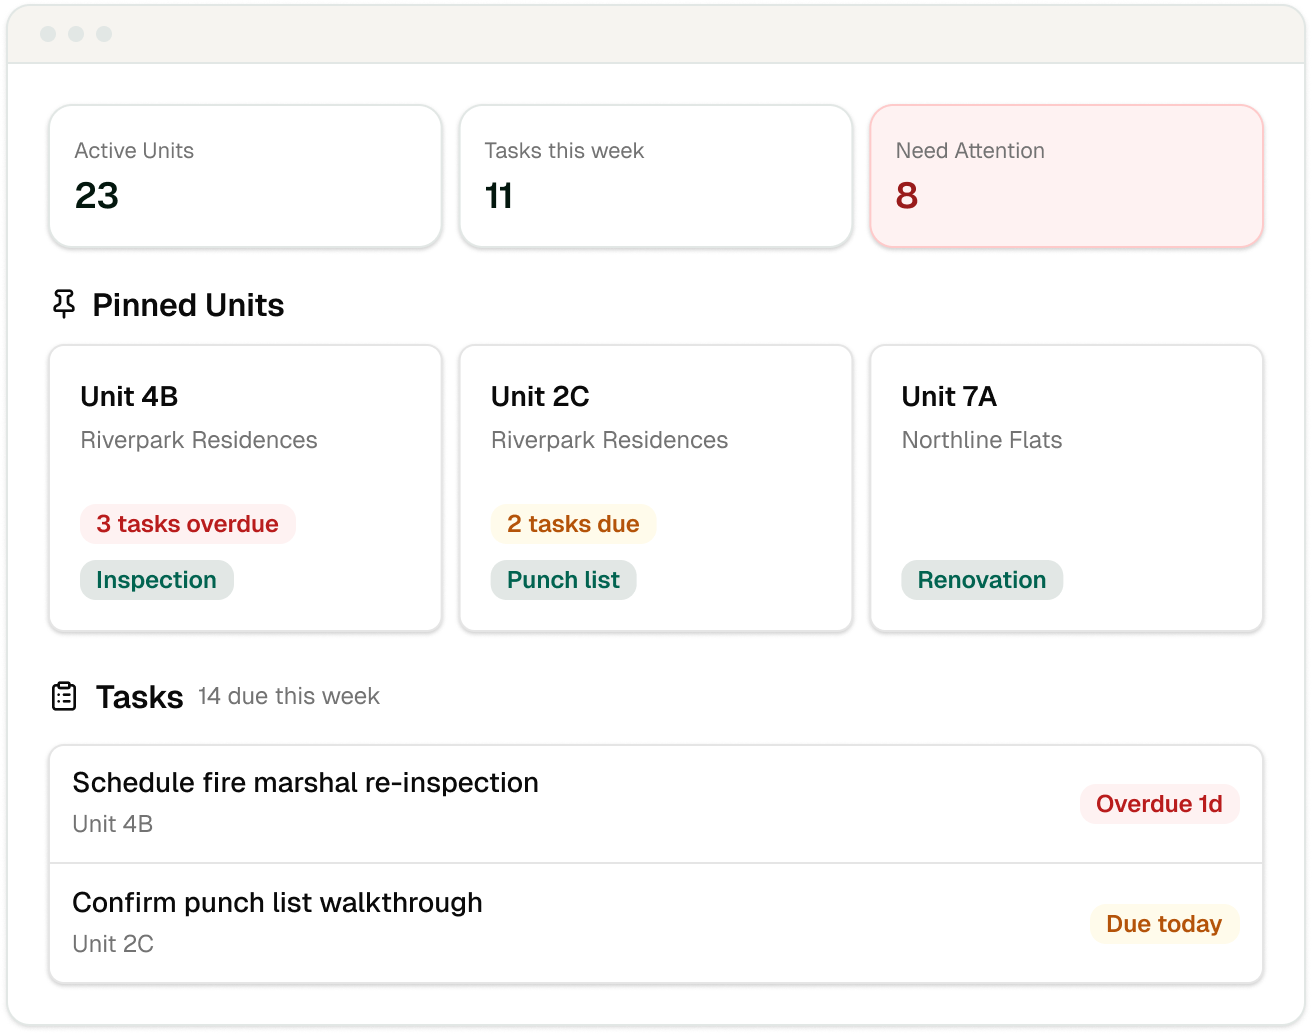Viewport: 1312px width, 1034px height.
Task: Click the Tasks this week count 11
Action: pos(499,196)
